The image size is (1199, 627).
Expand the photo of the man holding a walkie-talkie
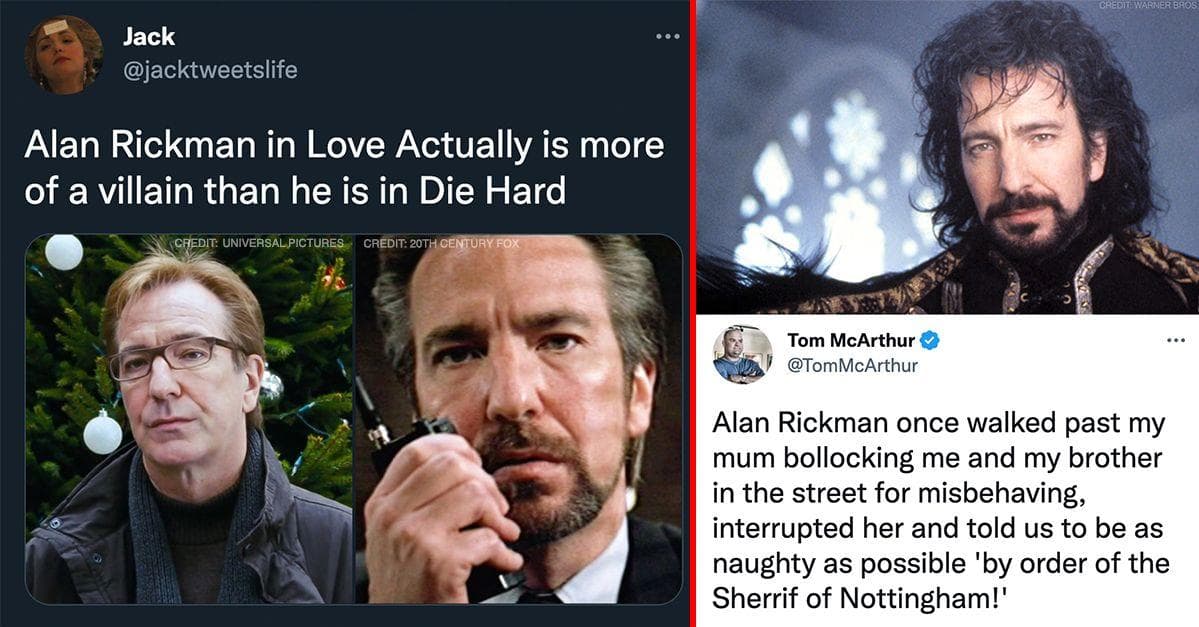(x=518, y=420)
